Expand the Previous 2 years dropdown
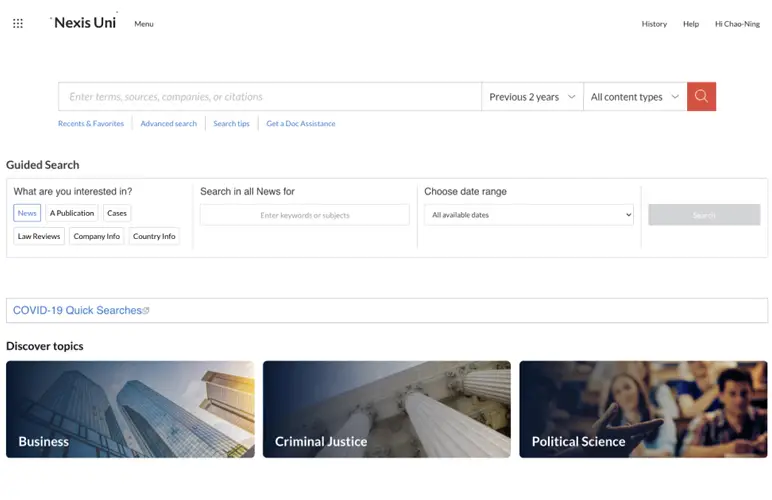The height and width of the screenshot is (500, 772). [x=532, y=97]
